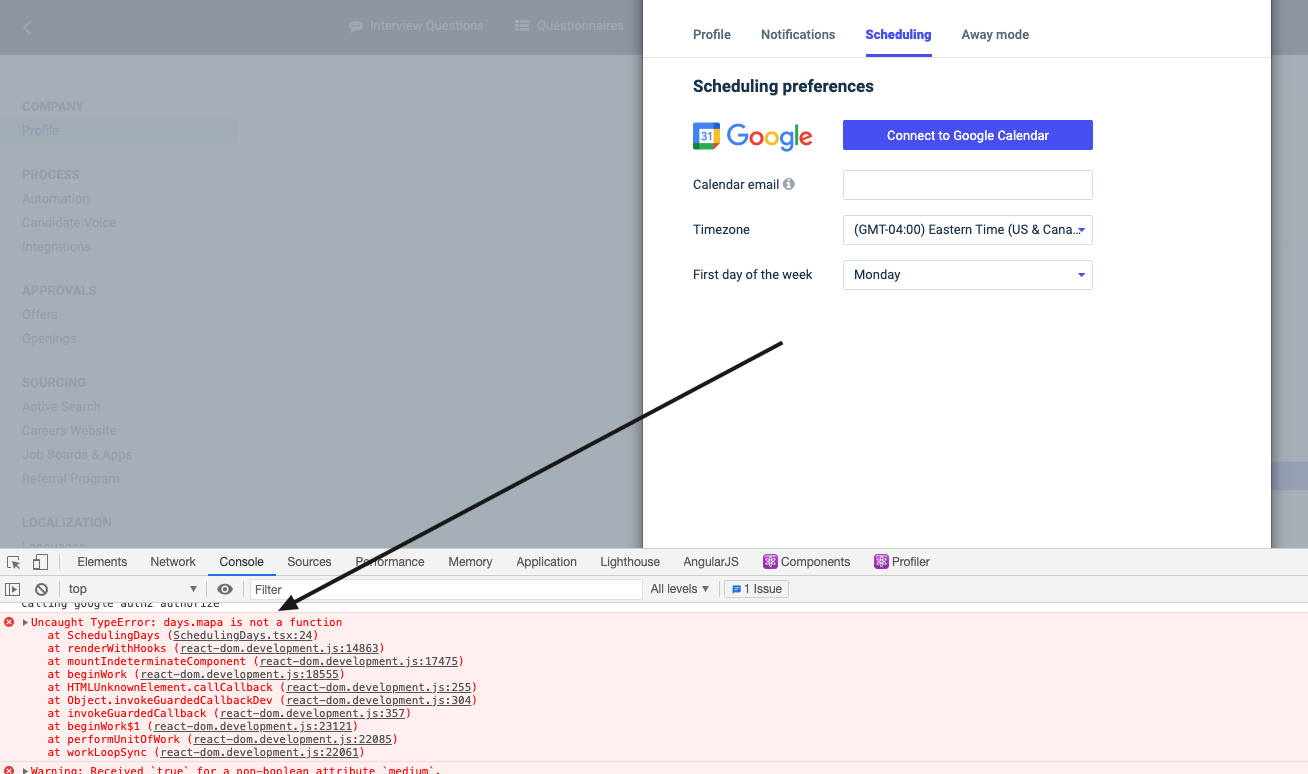Click Connect to Google Calendar button
The width and height of the screenshot is (1308, 774).
tap(968, 136)
